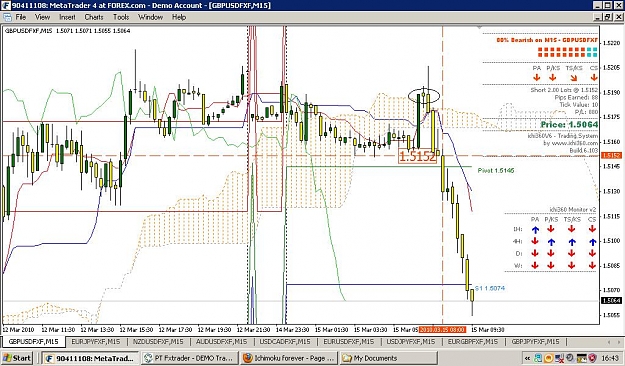Viewport: 625px width, 366px height.
Task: Click the network connections tray icon
Action: click(x=538, y=358)
